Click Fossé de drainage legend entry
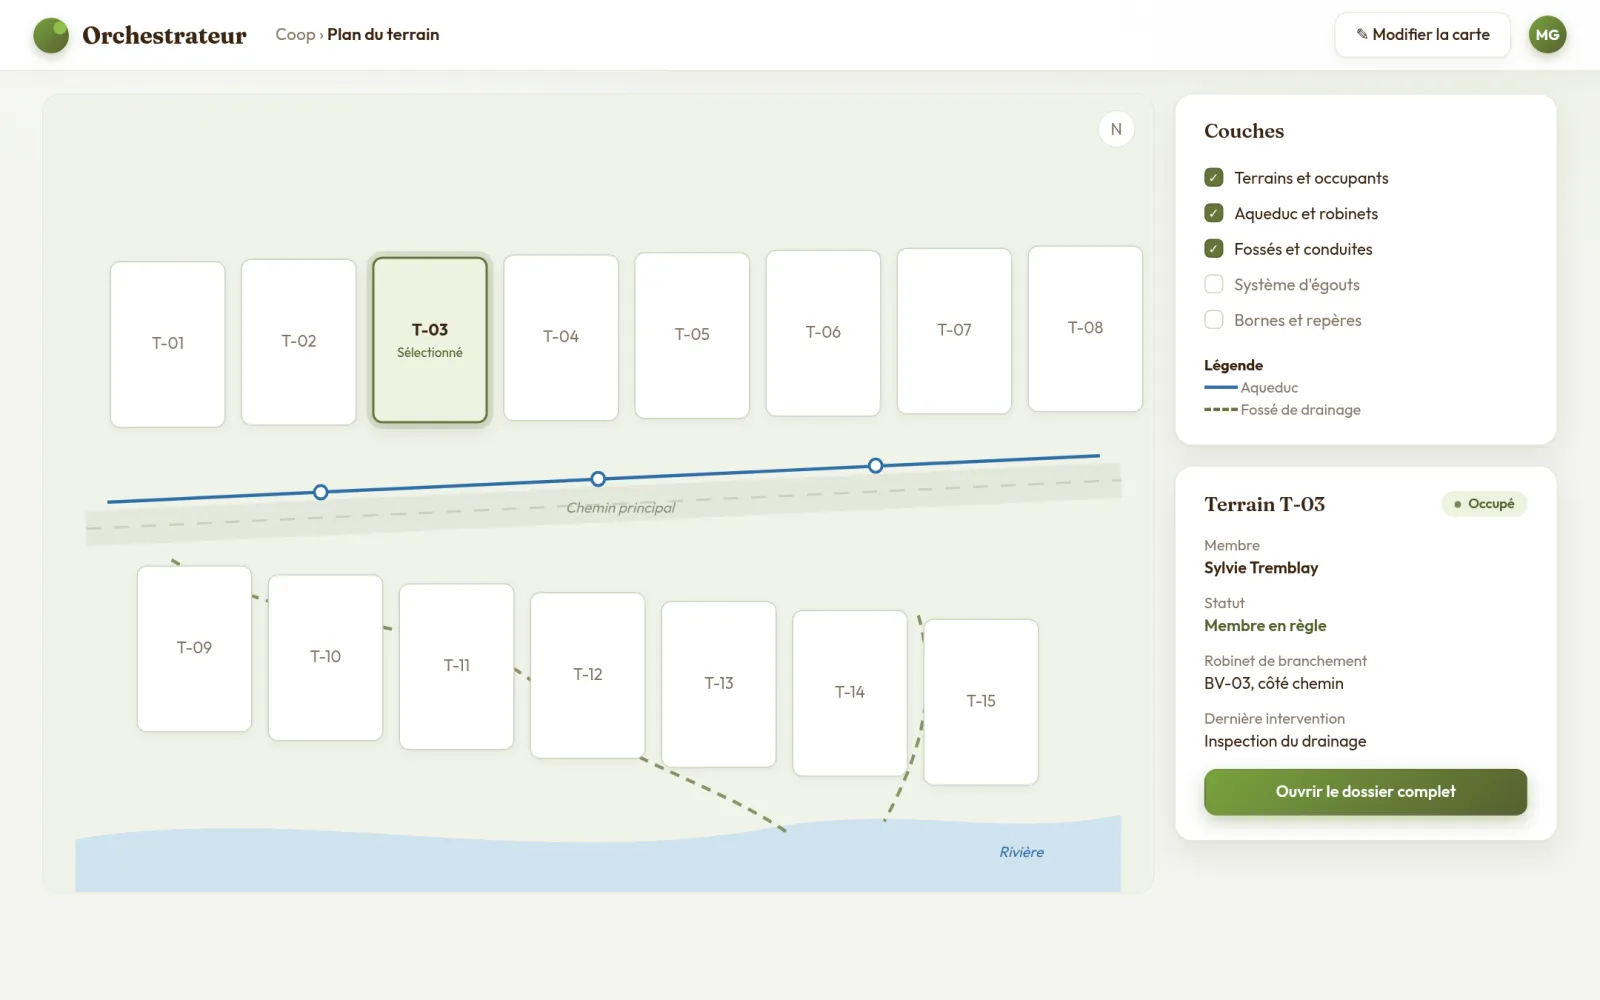The width and height of the screenshot is (1600, 1000). coord(1282,410)
